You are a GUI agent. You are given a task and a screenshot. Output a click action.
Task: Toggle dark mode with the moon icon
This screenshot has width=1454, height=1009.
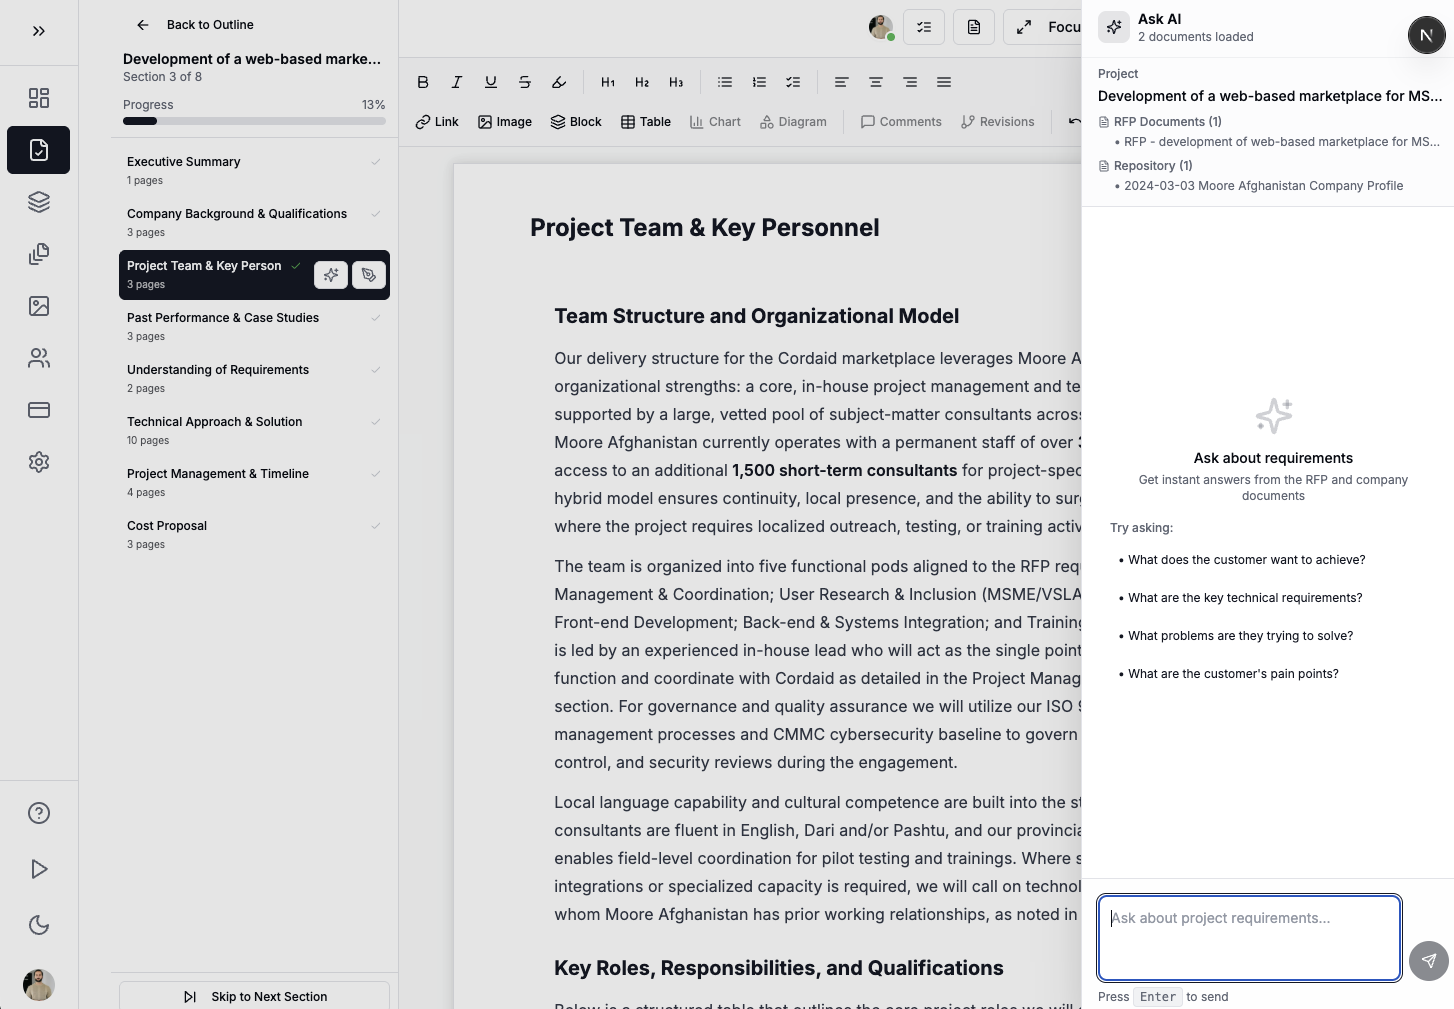pos(39,925)
